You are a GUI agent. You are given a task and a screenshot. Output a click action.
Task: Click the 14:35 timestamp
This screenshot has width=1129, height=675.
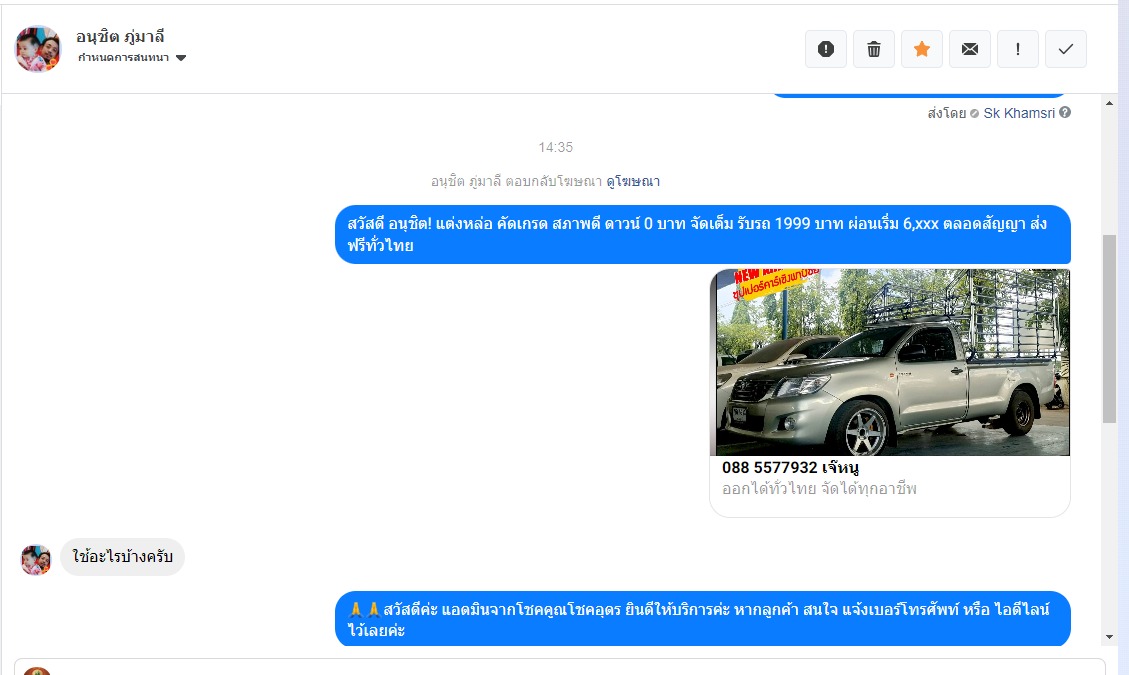[555, 148]
